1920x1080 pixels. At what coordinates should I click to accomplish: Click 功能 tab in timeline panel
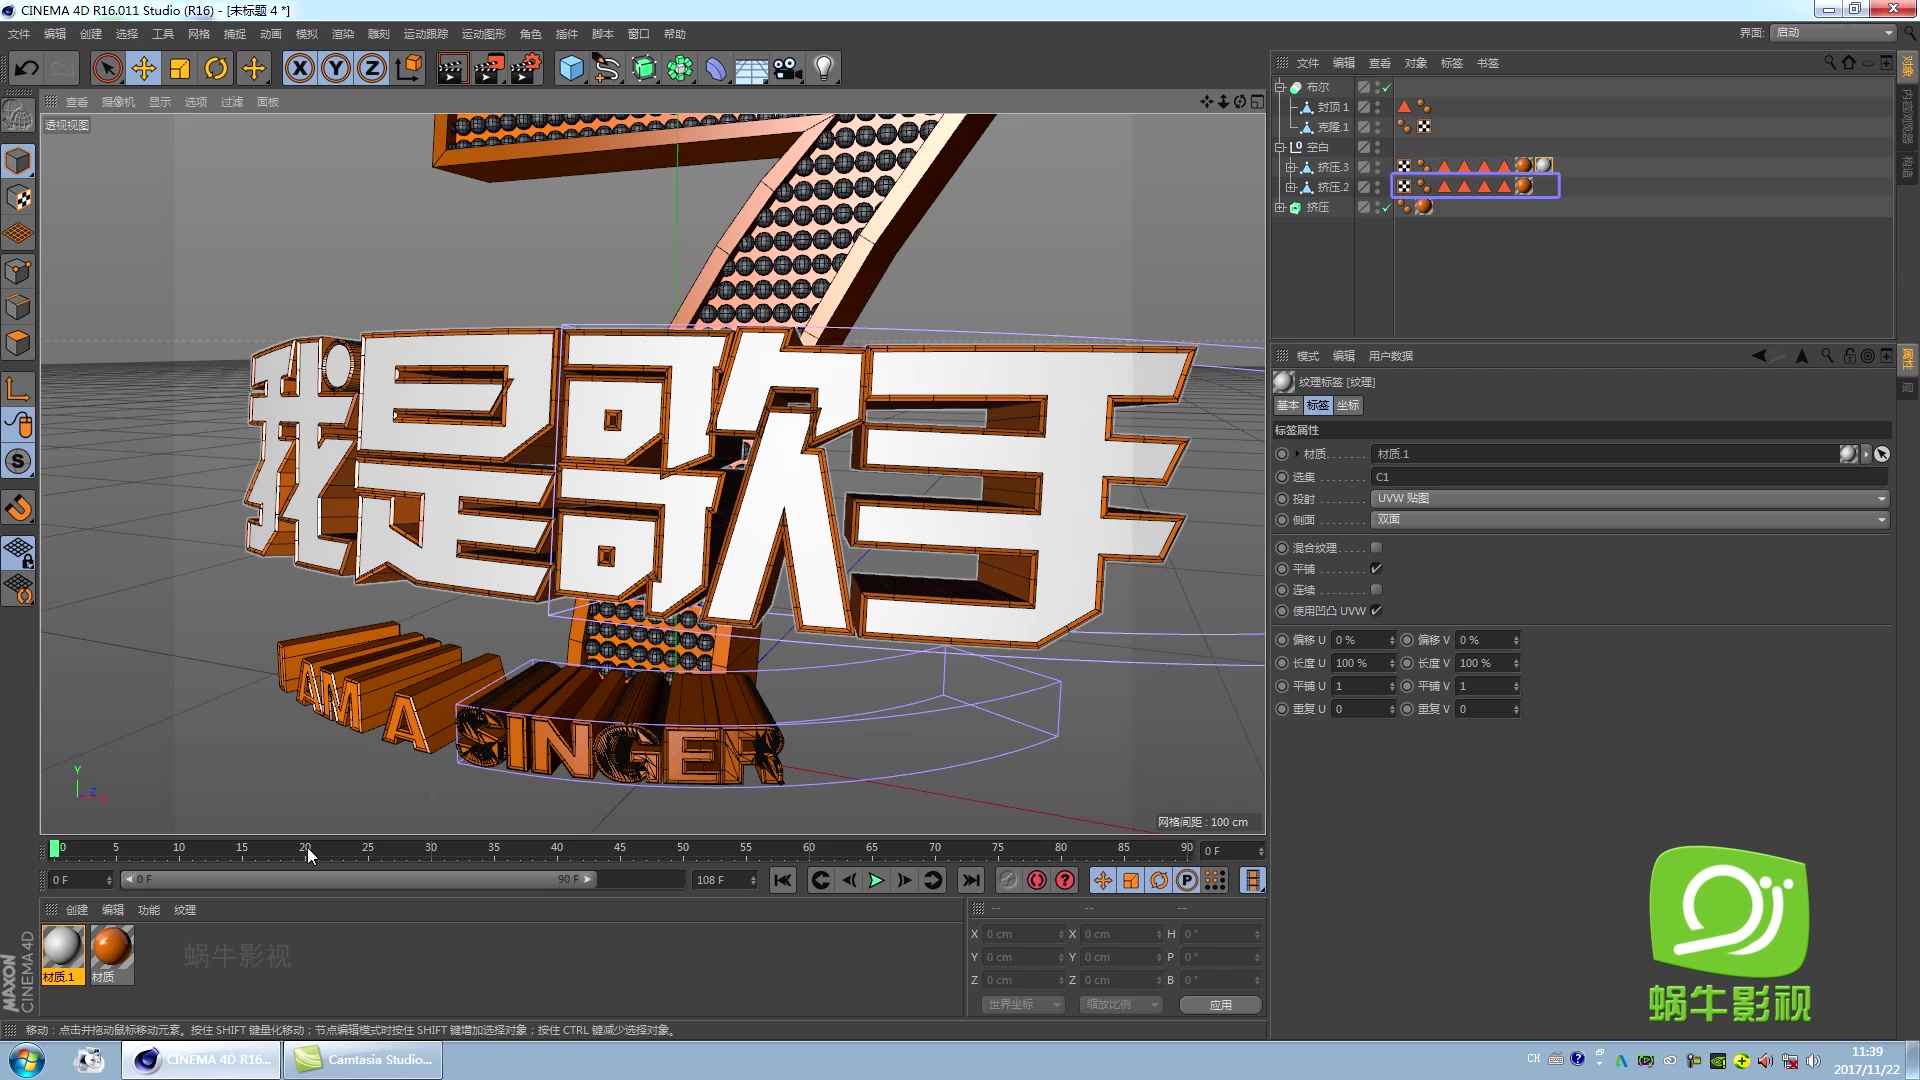(x=146, y=909)
